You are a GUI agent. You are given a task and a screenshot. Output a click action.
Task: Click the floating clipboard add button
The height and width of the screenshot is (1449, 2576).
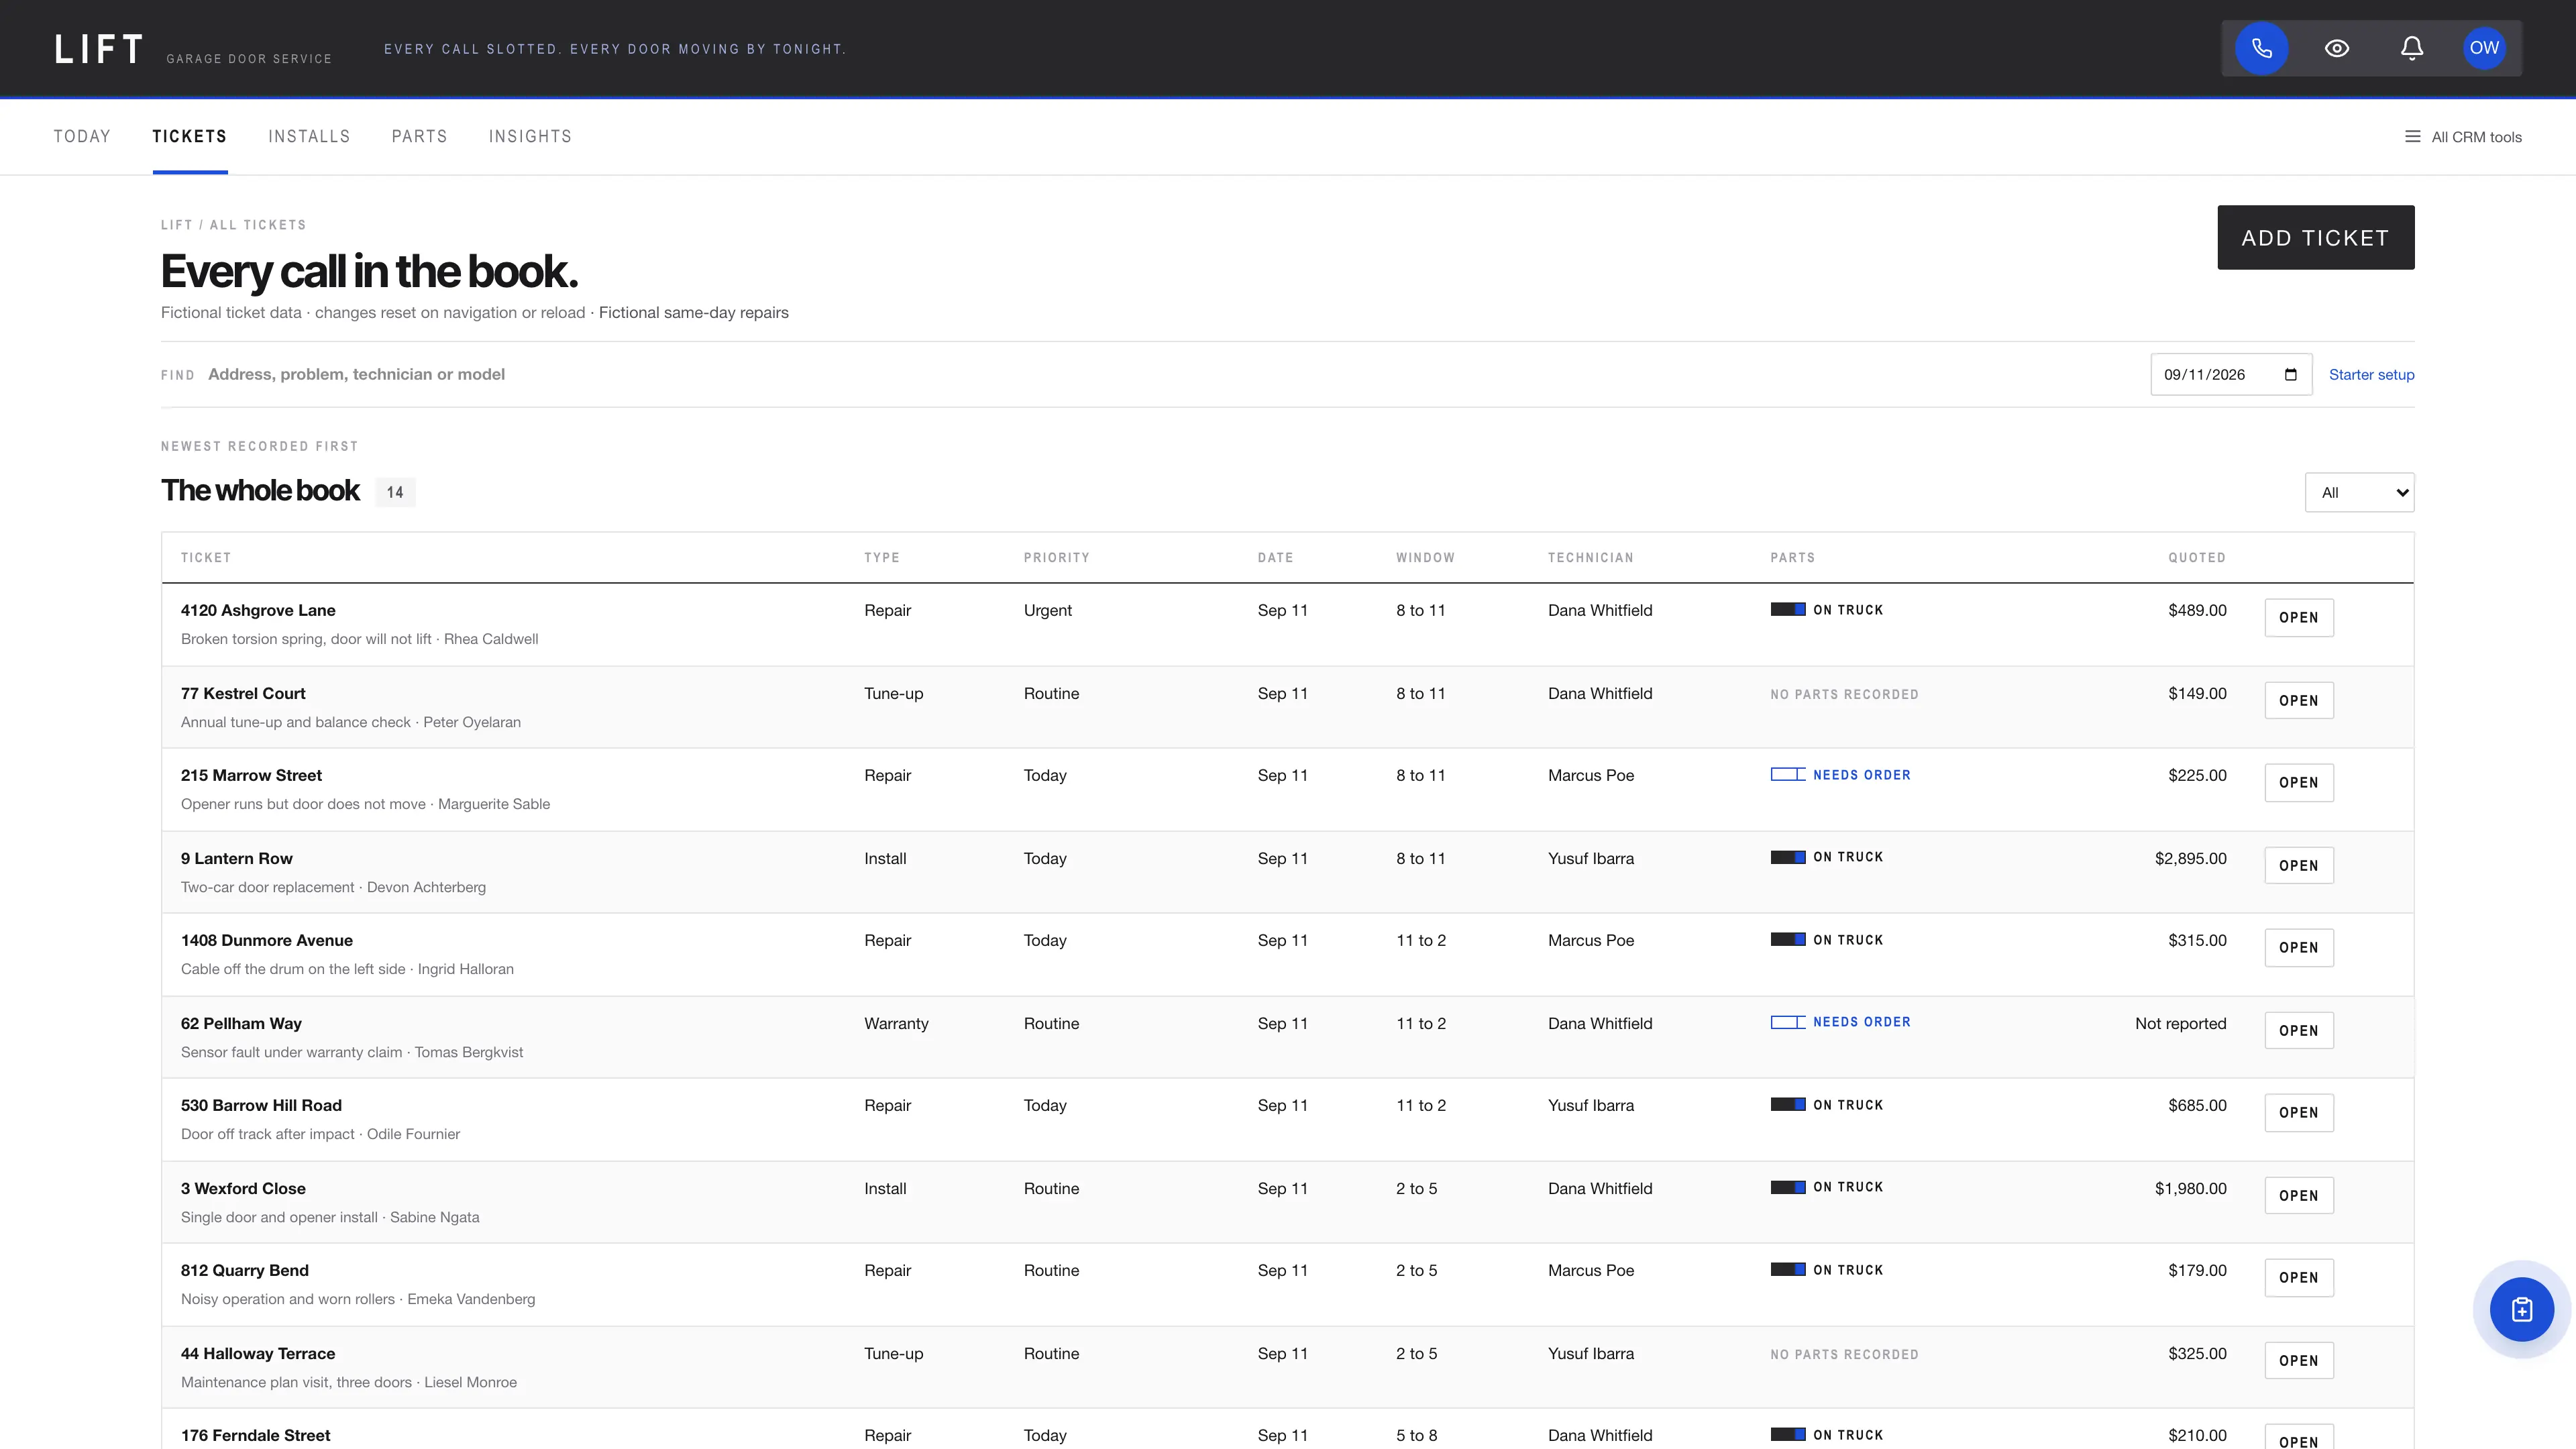2521,1309
